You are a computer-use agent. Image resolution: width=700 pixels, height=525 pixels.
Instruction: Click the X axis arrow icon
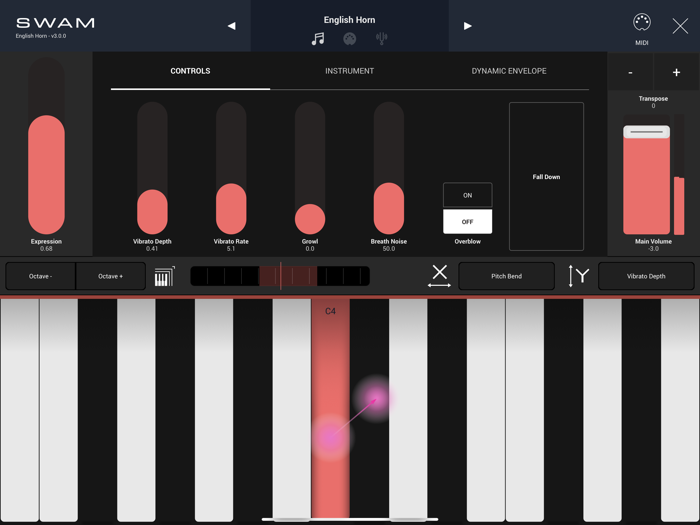point(439,275)
